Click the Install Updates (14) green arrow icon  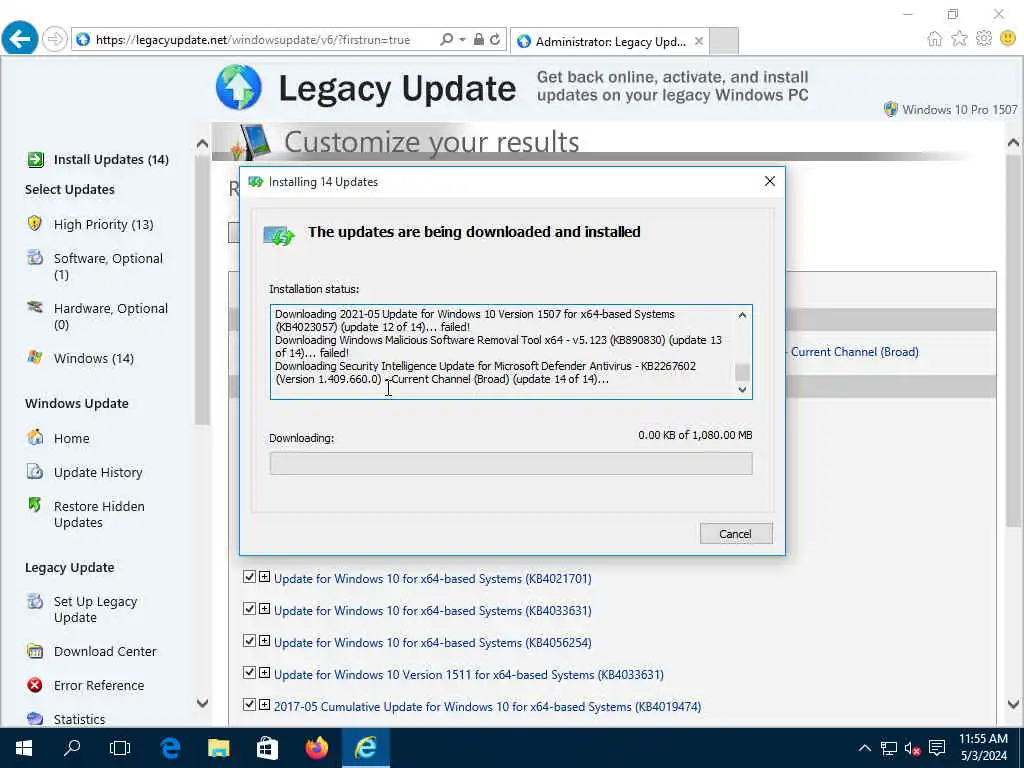35,159
